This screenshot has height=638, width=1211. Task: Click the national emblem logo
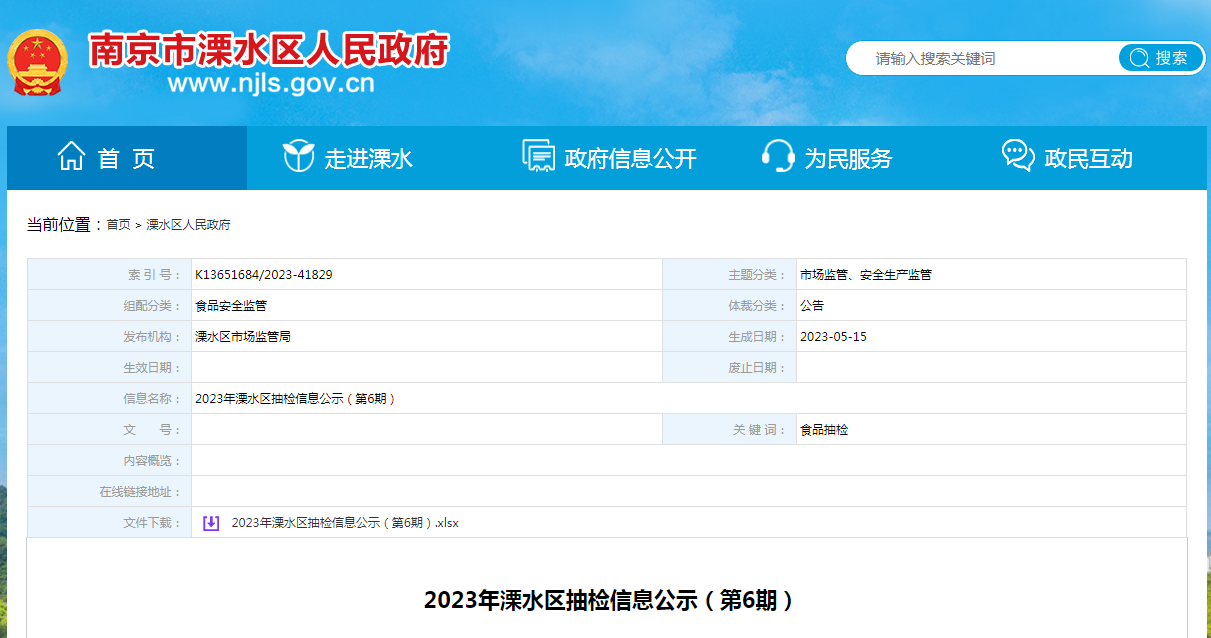38,62
